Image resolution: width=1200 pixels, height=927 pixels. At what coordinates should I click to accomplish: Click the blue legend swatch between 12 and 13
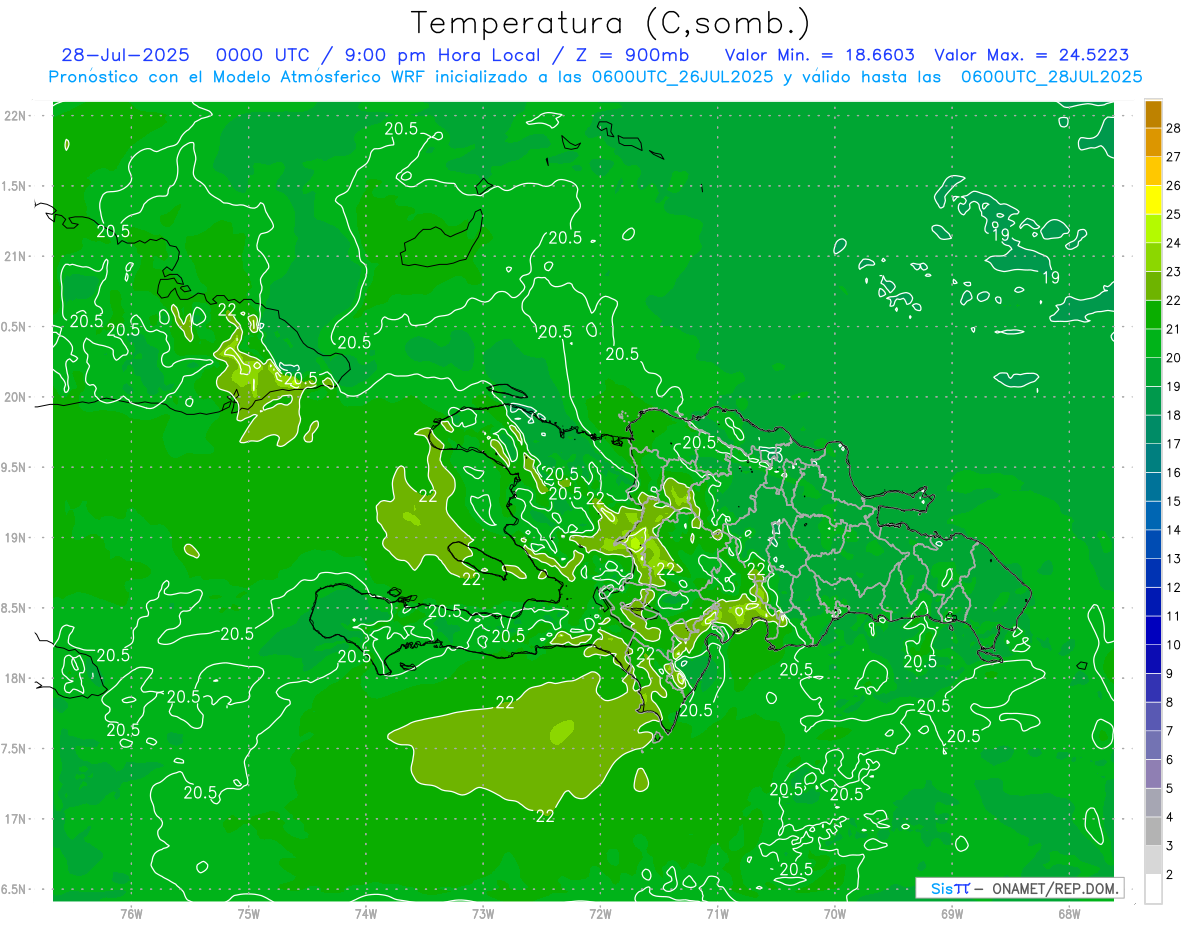click(x=1153, y=573)
